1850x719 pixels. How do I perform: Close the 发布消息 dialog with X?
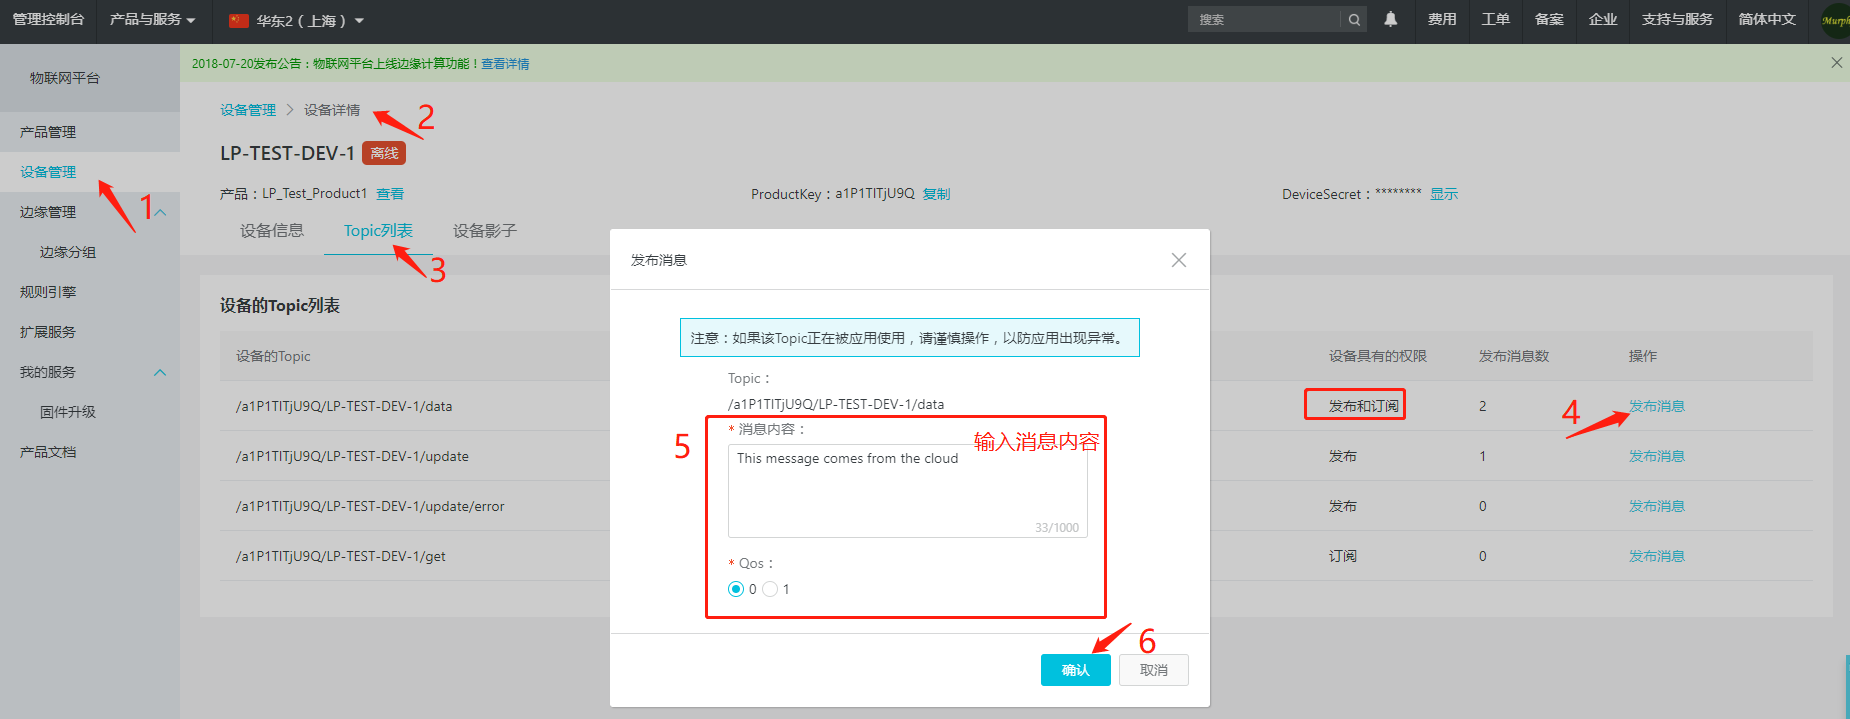1178,260
